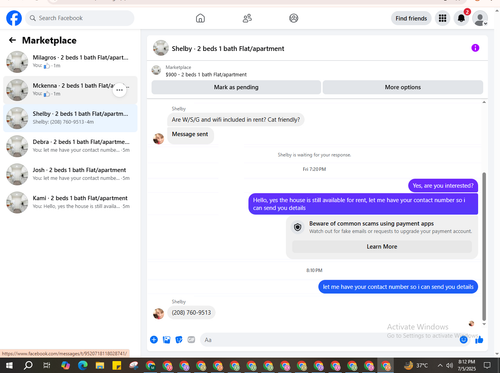This screenshot has width=500, height=373.
Task: Open the three-dot options on Mckenna chat
Action: tap(119, 90)
